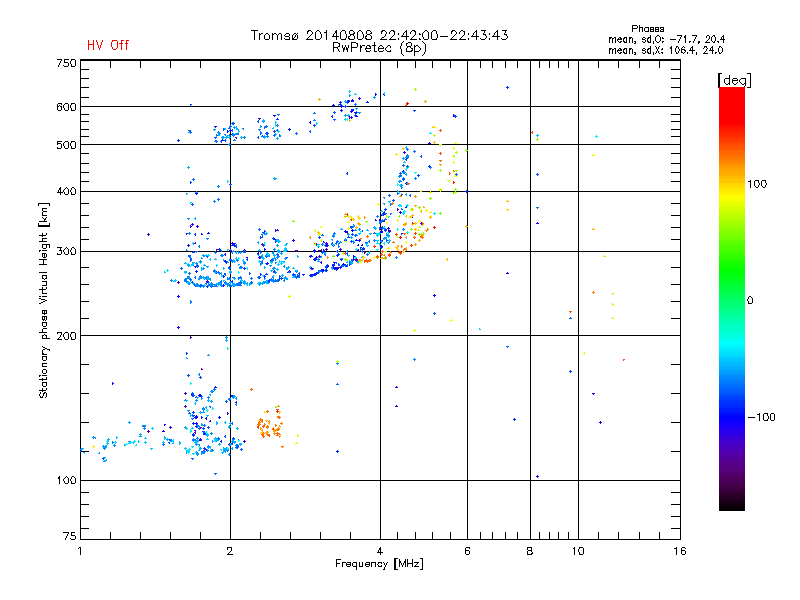Click the x-axis tick label '10'
800x600 pixels.
[578, 551]
